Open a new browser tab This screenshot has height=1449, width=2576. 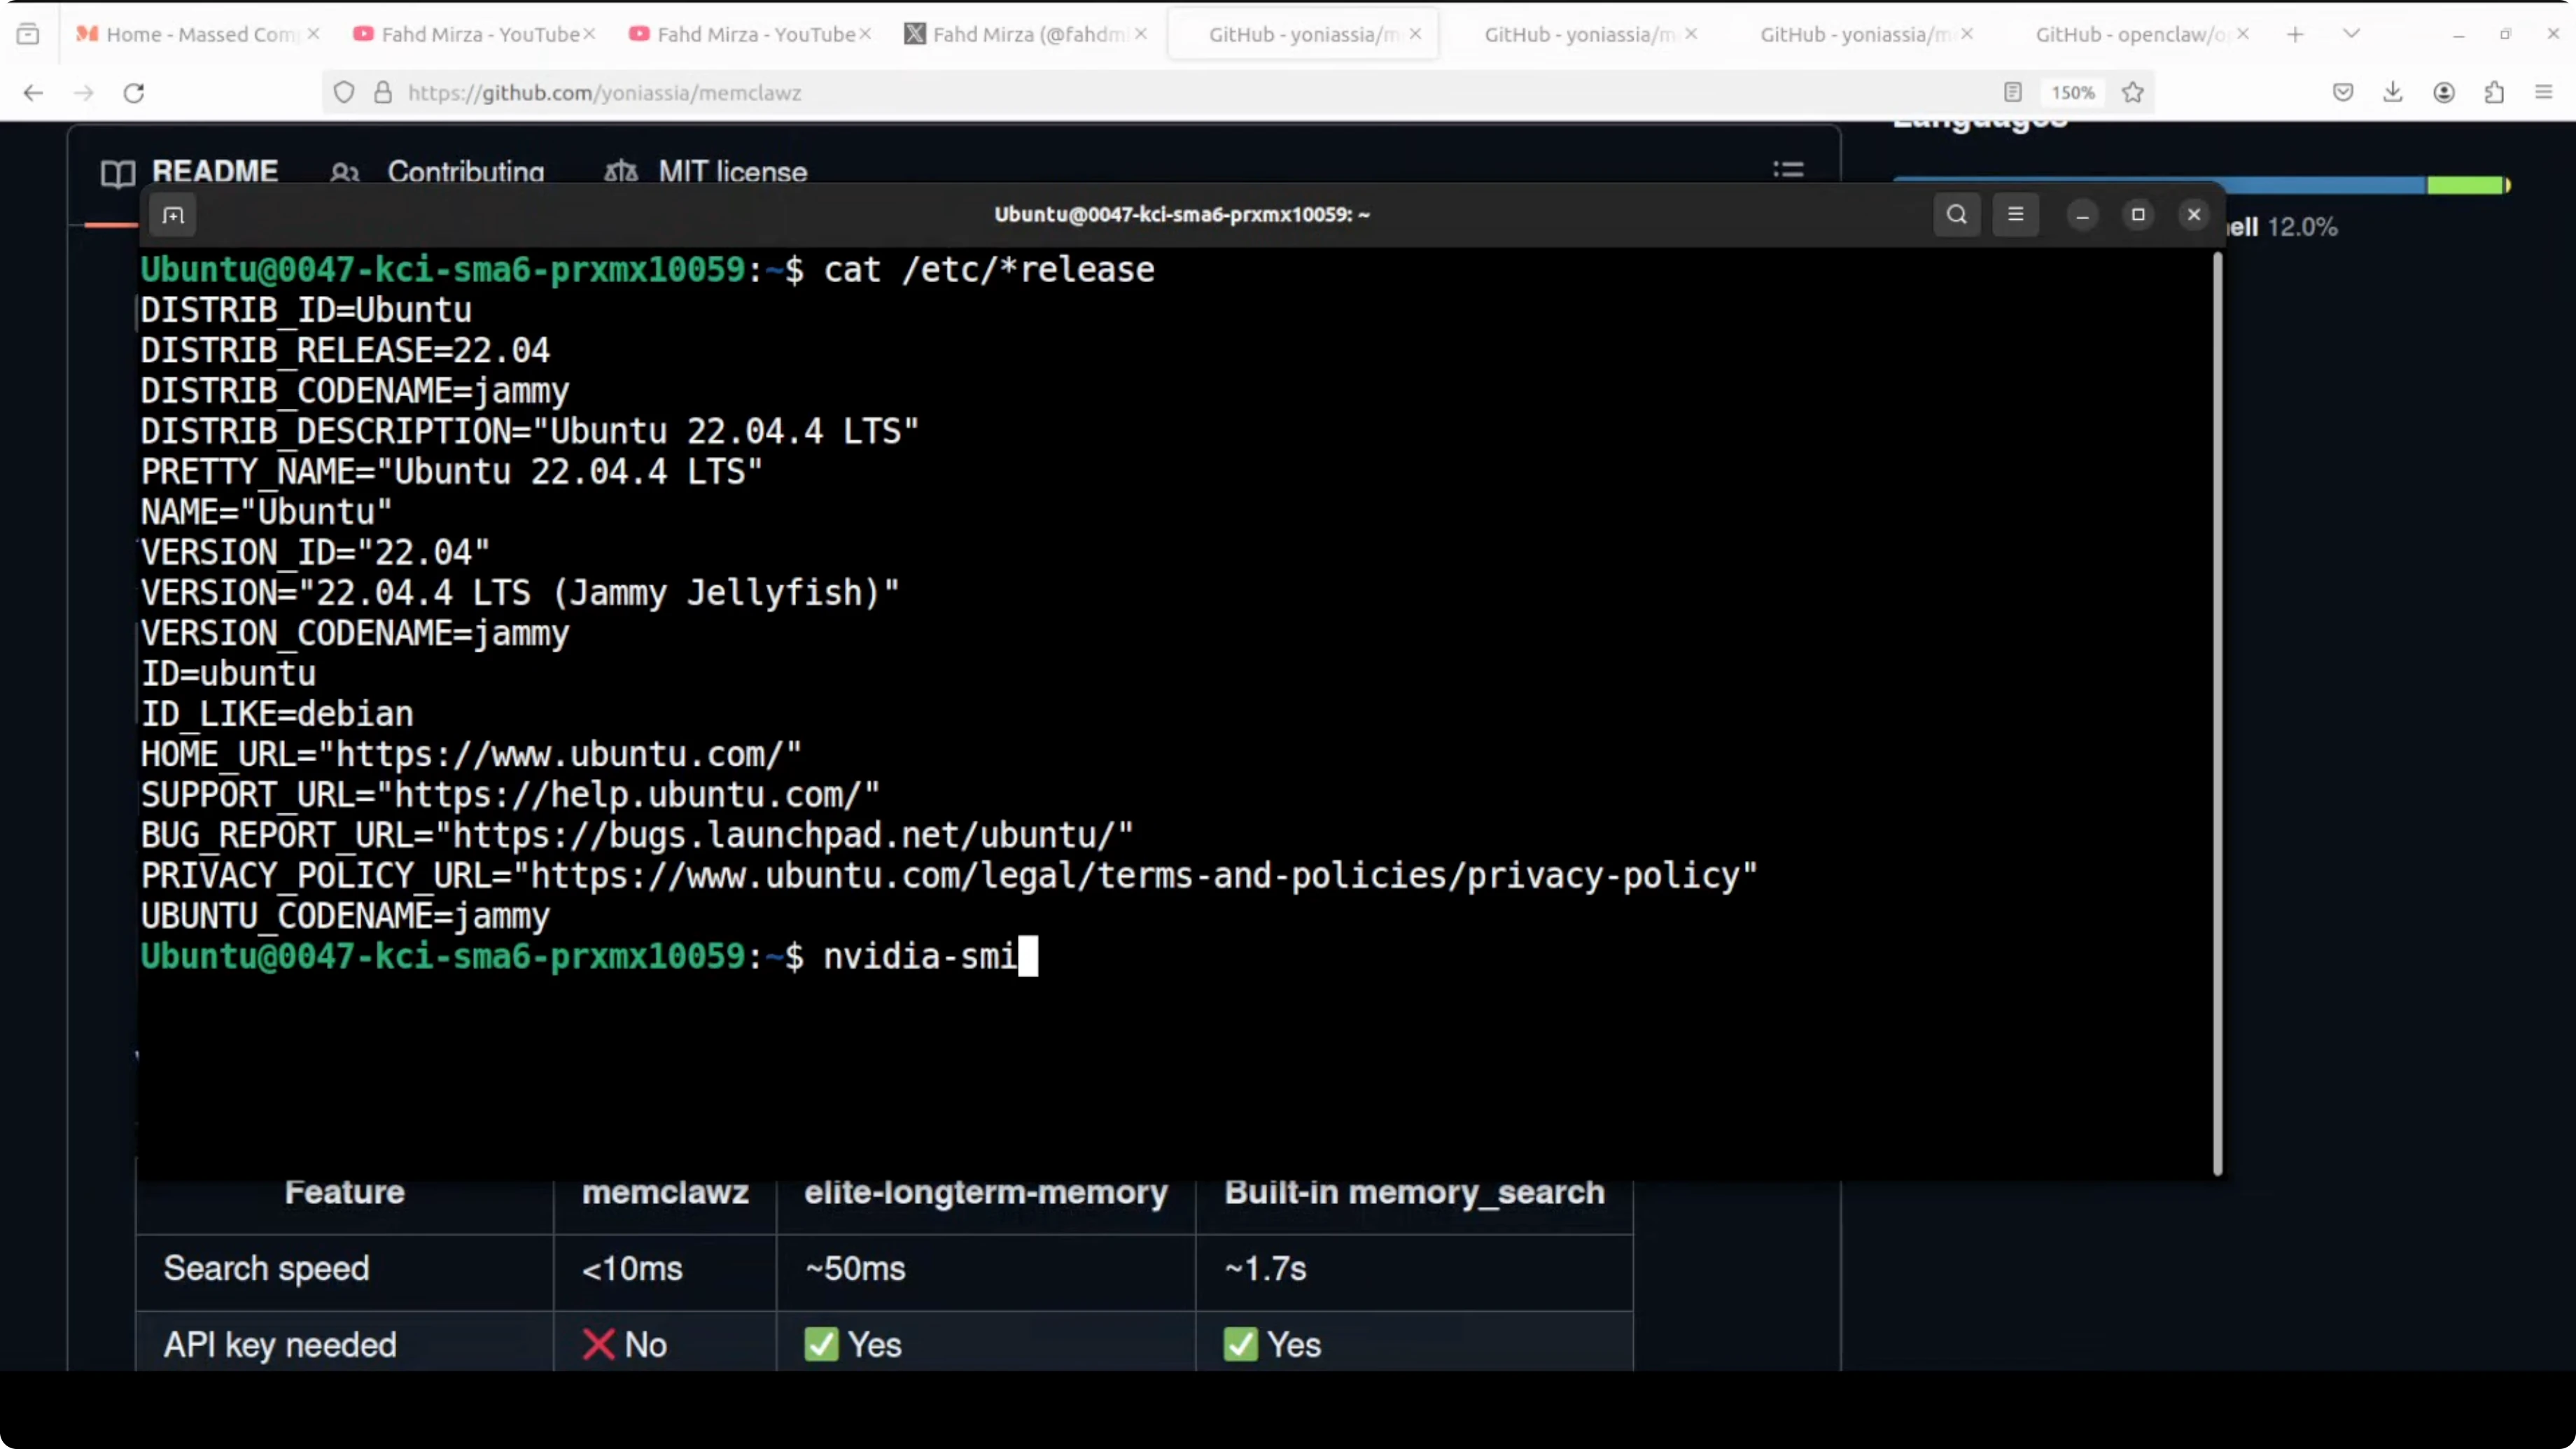point(2295,34)
